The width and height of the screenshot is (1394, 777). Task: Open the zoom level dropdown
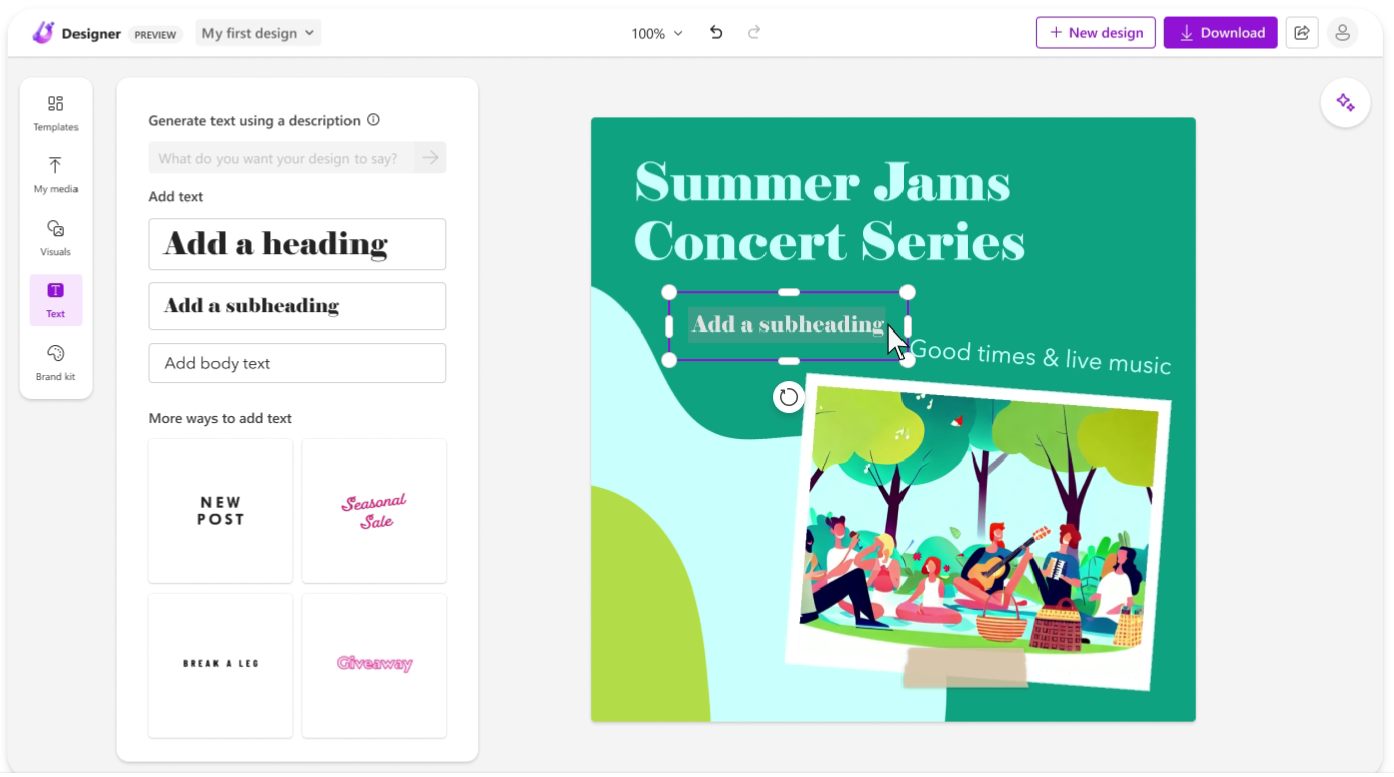point(655,32)
